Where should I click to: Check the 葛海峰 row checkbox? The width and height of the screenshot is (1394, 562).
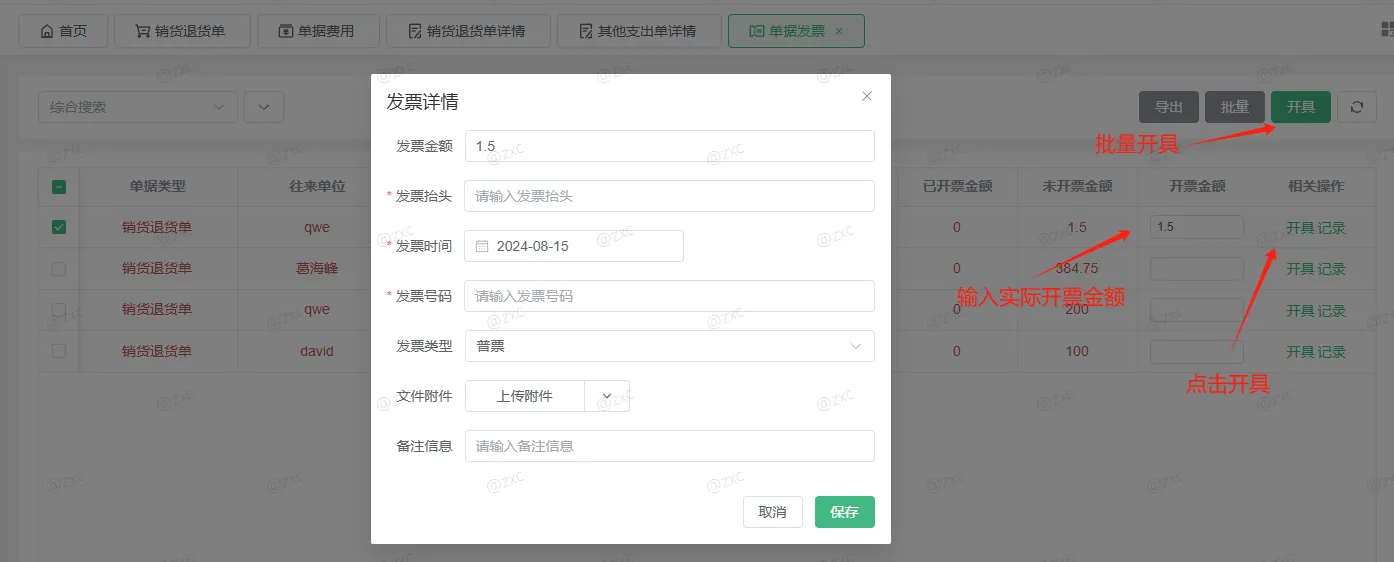(59, 268)
